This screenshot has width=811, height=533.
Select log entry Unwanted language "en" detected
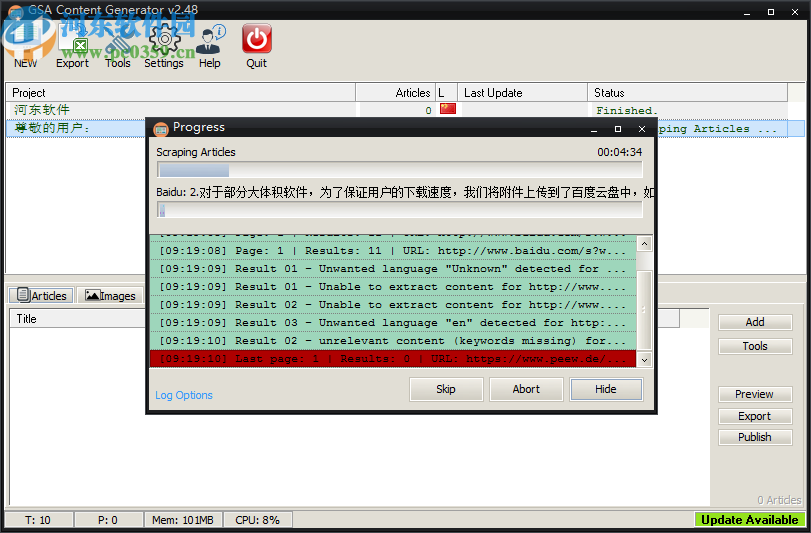[393, 323]
